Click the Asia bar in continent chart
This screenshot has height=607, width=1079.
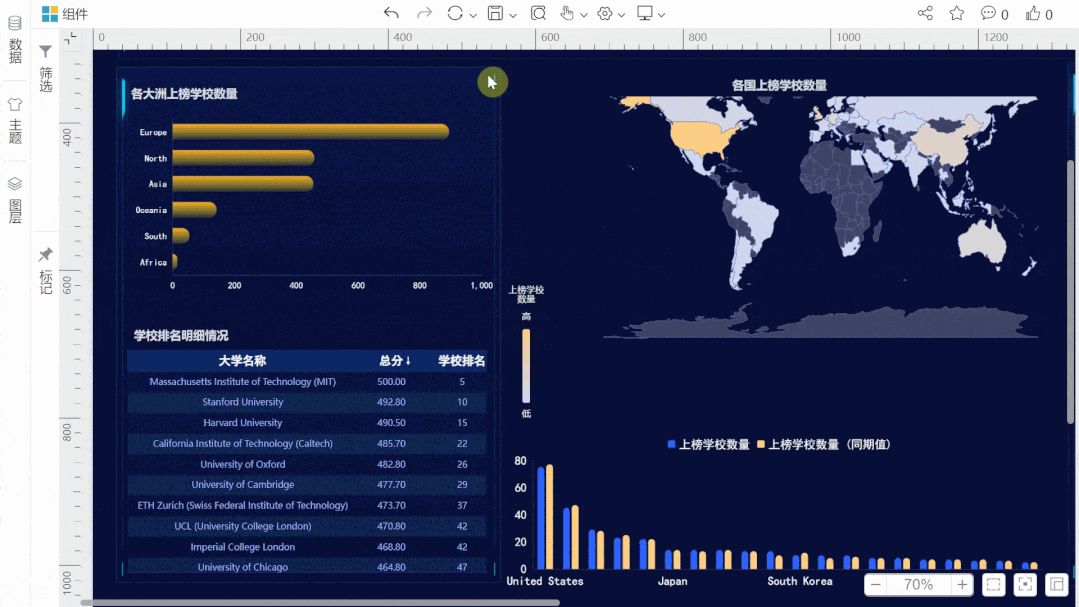[x=243, y=183]
